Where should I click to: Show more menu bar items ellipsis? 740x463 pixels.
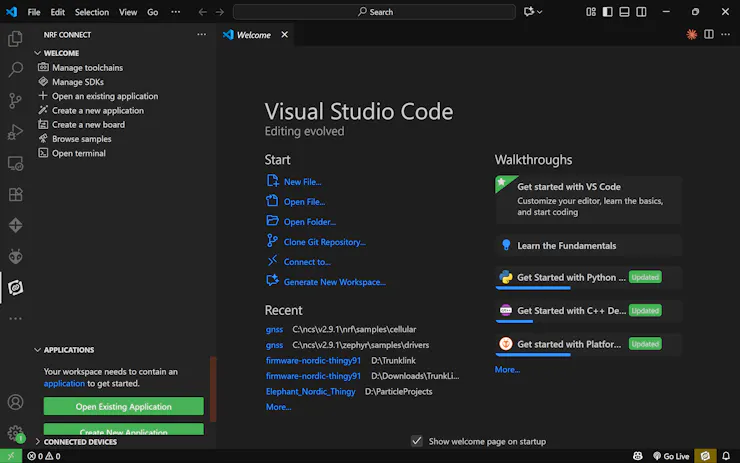[x=176, y=12]
